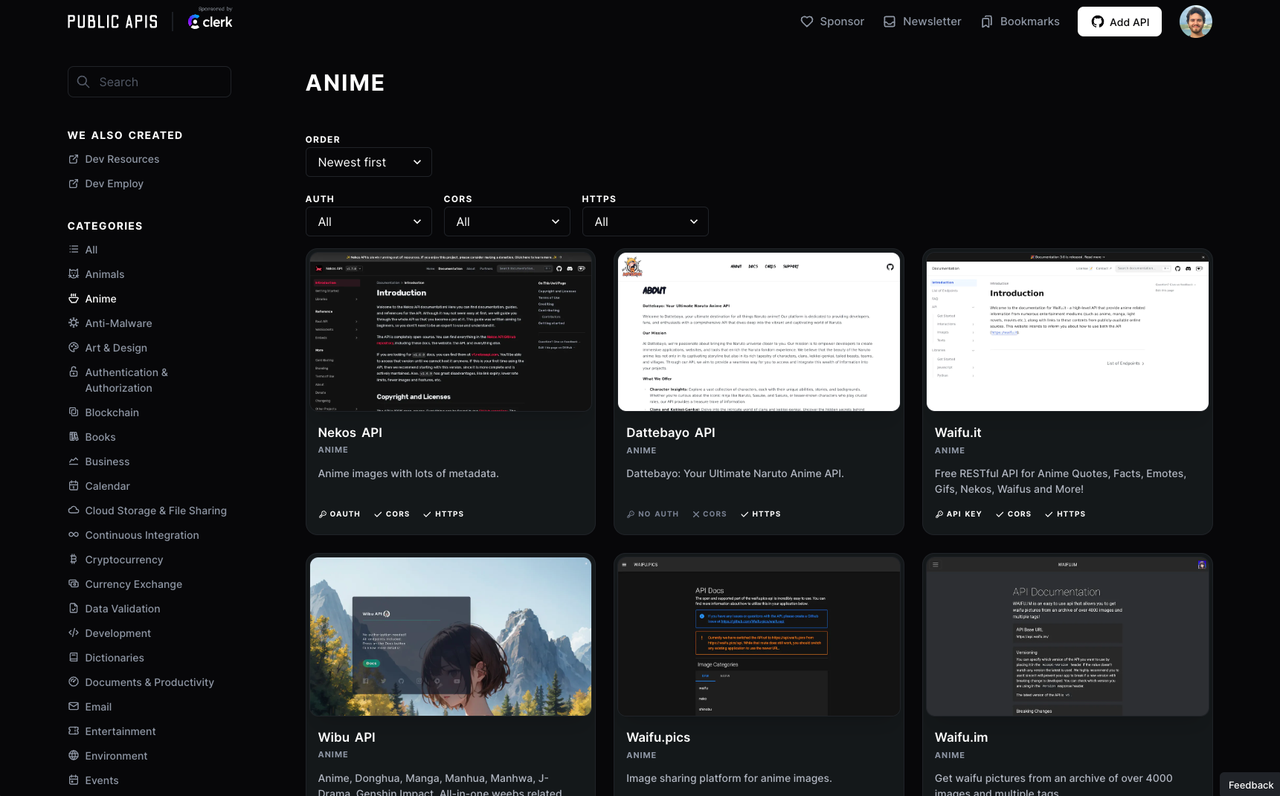Select the Anime category icon
Screen dimensions: 1280x796
[72, 298]
